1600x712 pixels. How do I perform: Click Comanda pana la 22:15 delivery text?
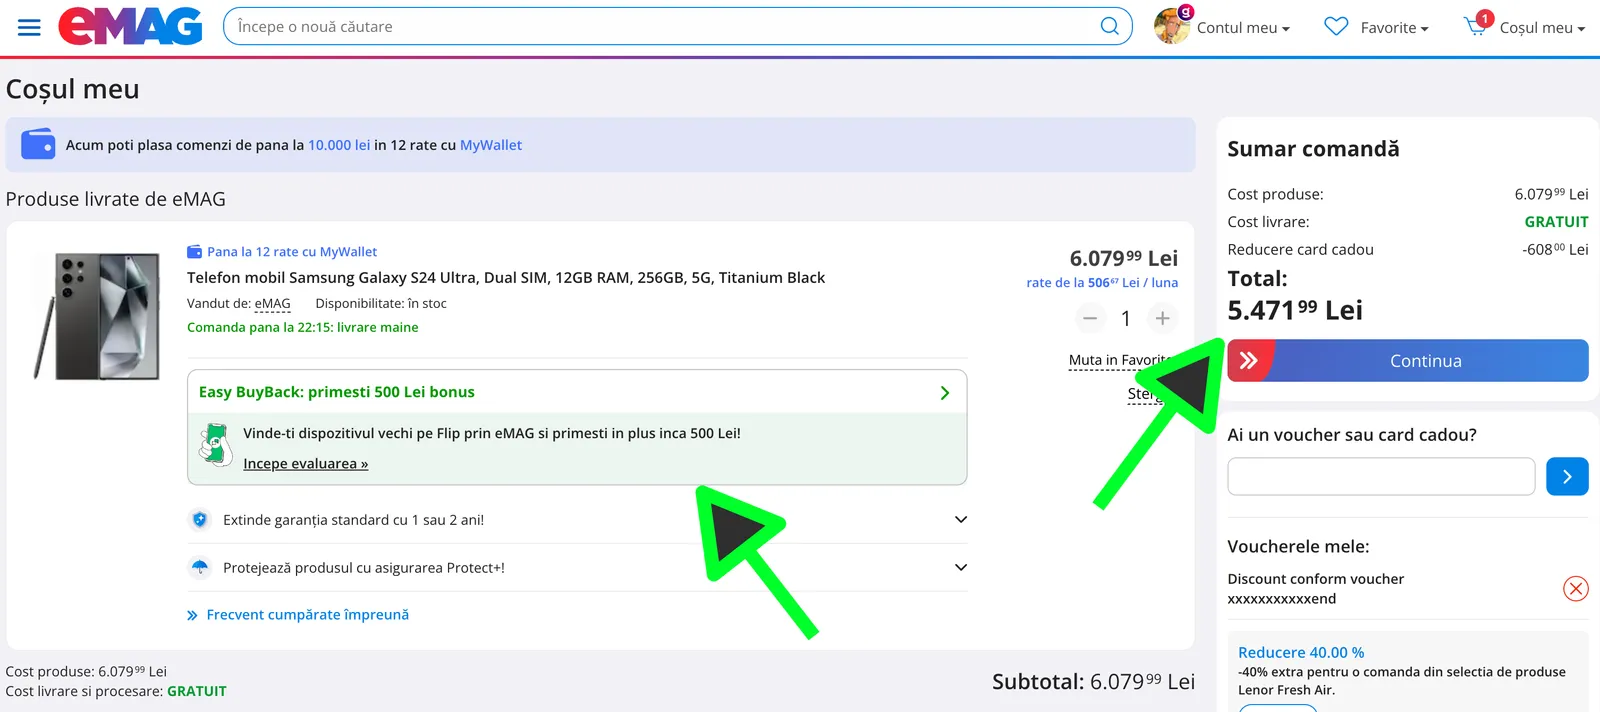click(x=303, y=328)
